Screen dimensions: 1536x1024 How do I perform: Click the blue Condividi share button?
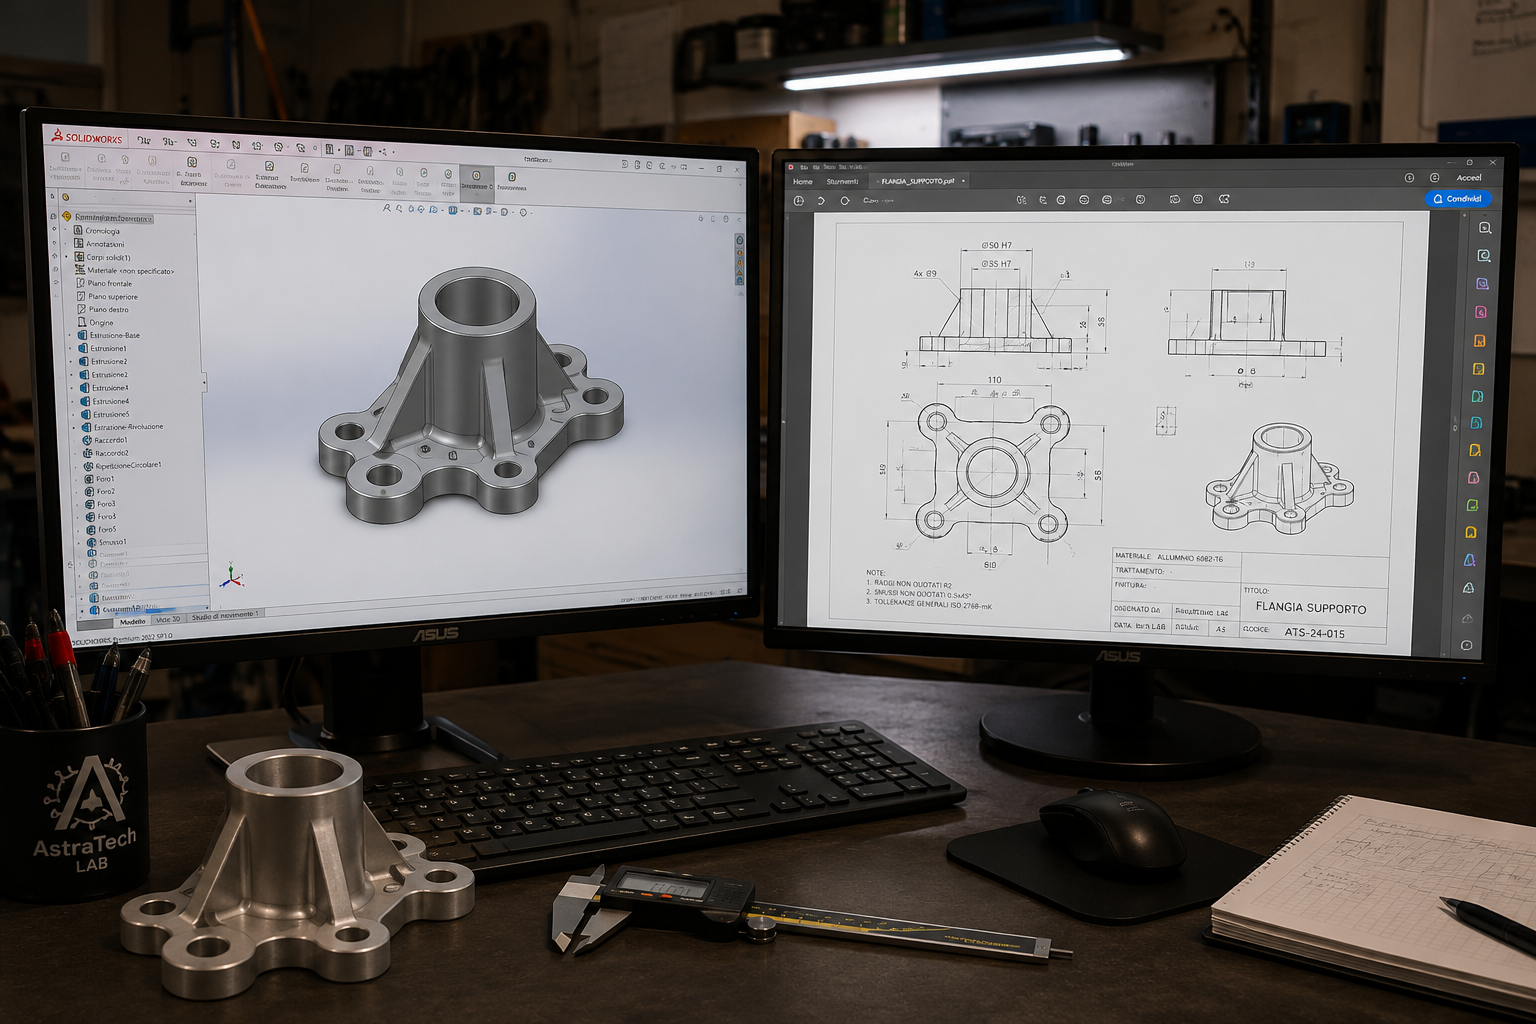pos(1458,199)
